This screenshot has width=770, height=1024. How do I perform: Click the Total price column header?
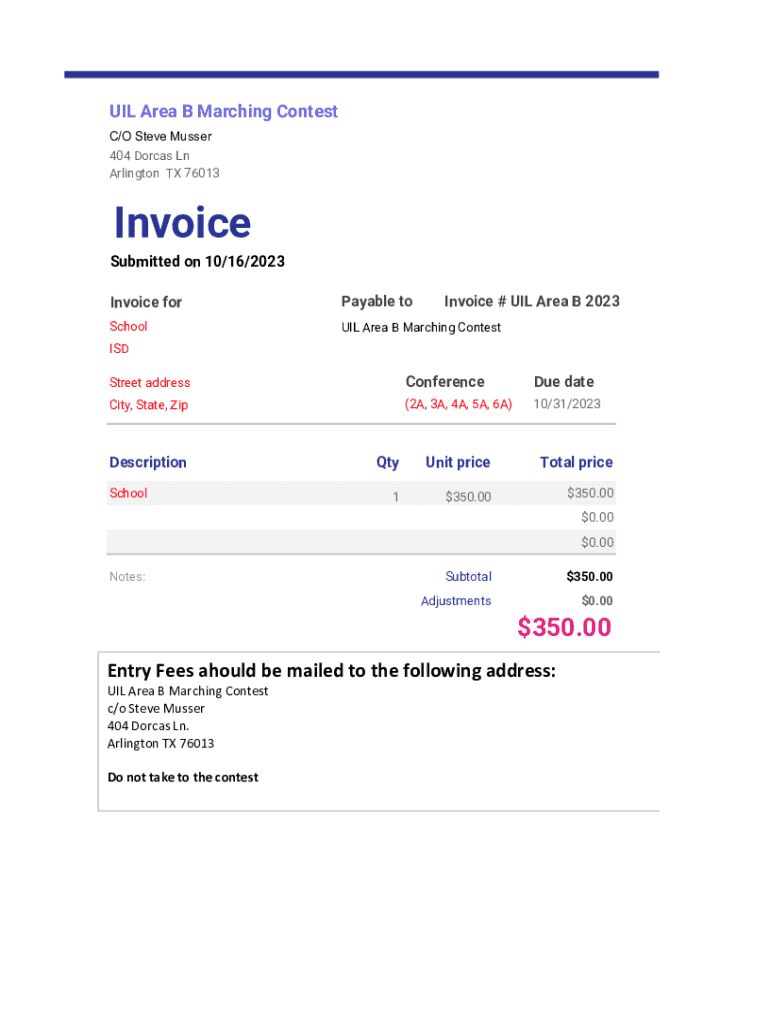[576, 462]
